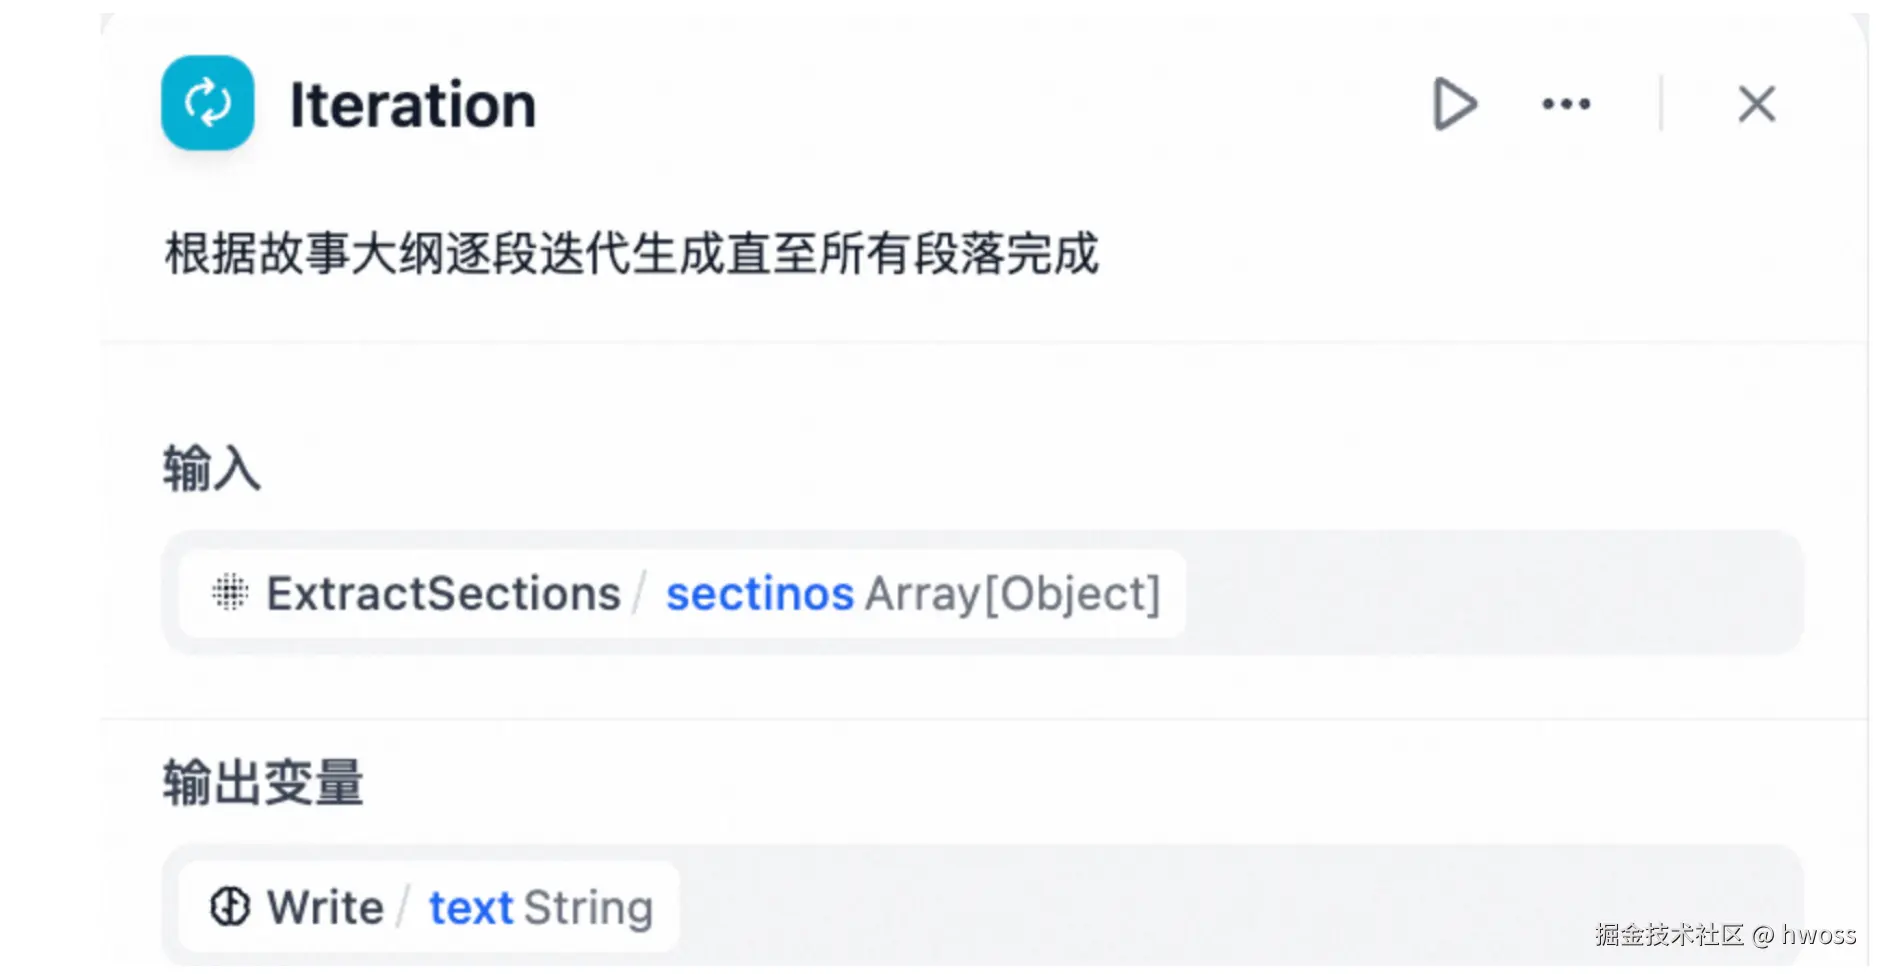Click the 输出变量 section label
1882x974 pixels.
click(x=263, y=782)
